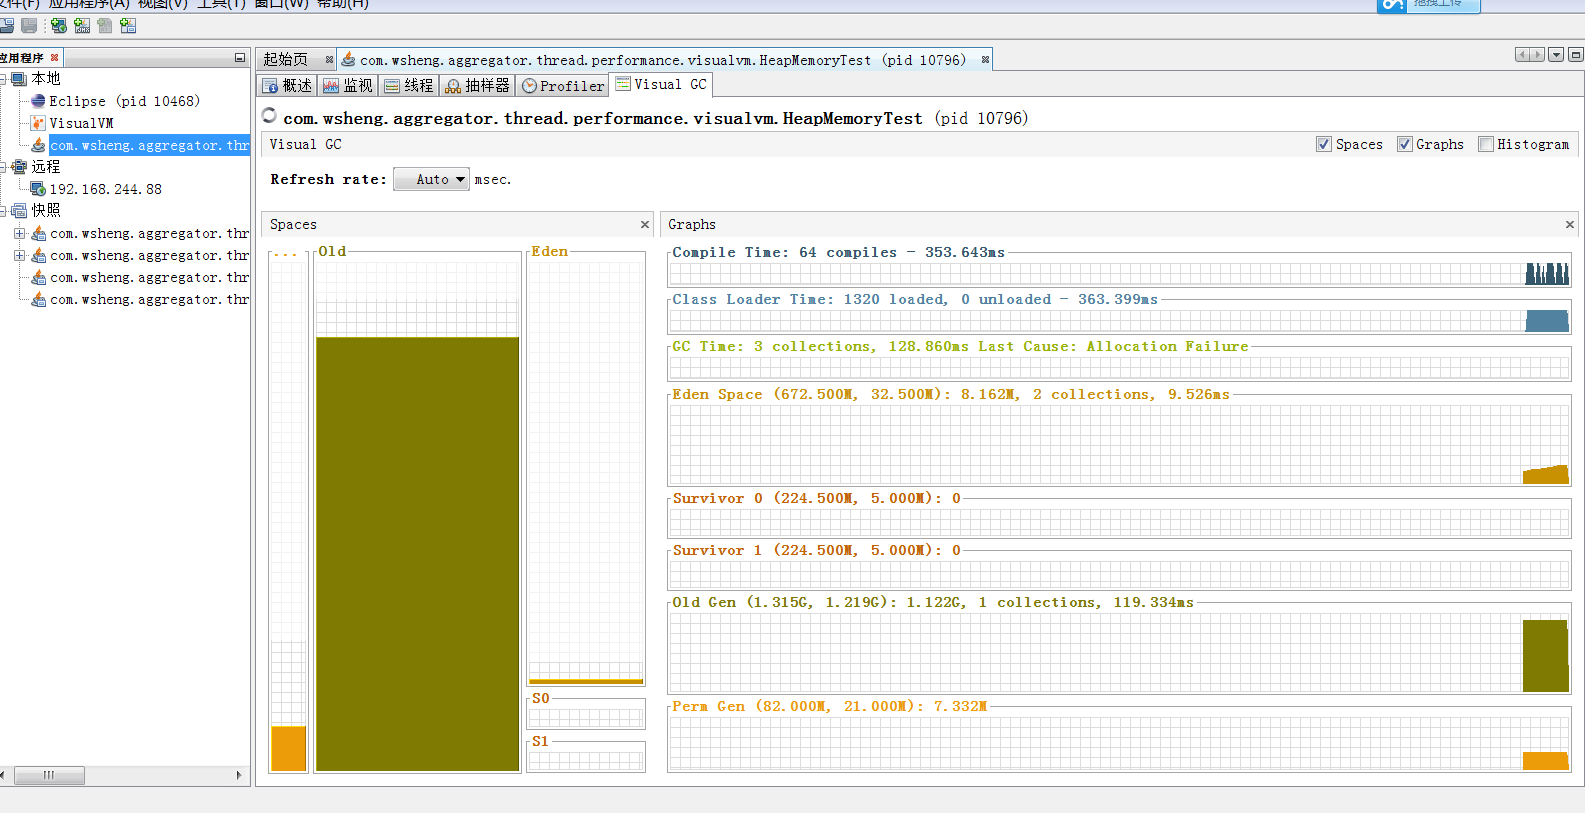This screenshot has height=813, width=1585.
Task: Click the 快照 snapshots icon
Action: tap(19, 211)
